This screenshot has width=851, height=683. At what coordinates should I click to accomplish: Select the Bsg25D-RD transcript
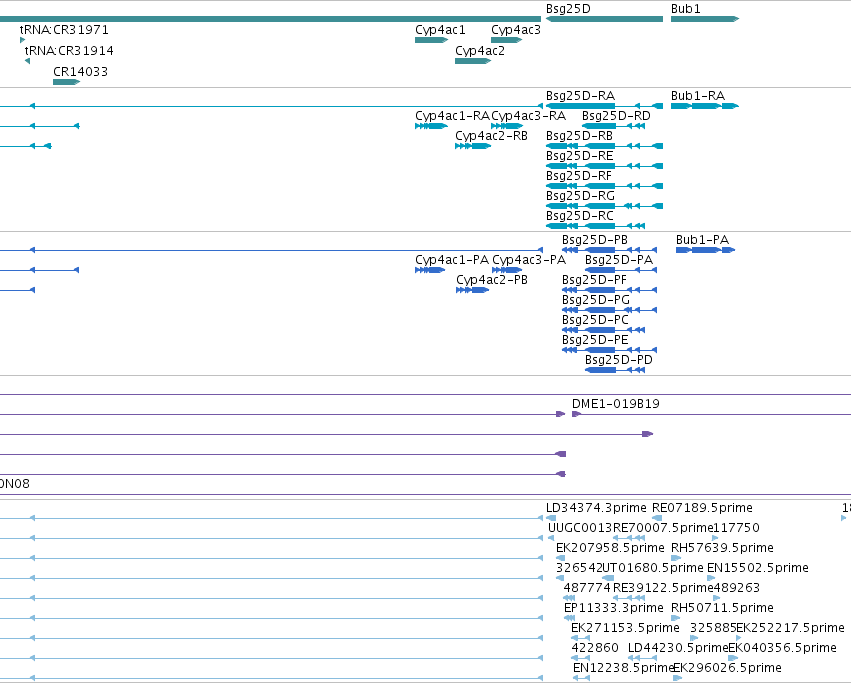(x=613, y=126)
